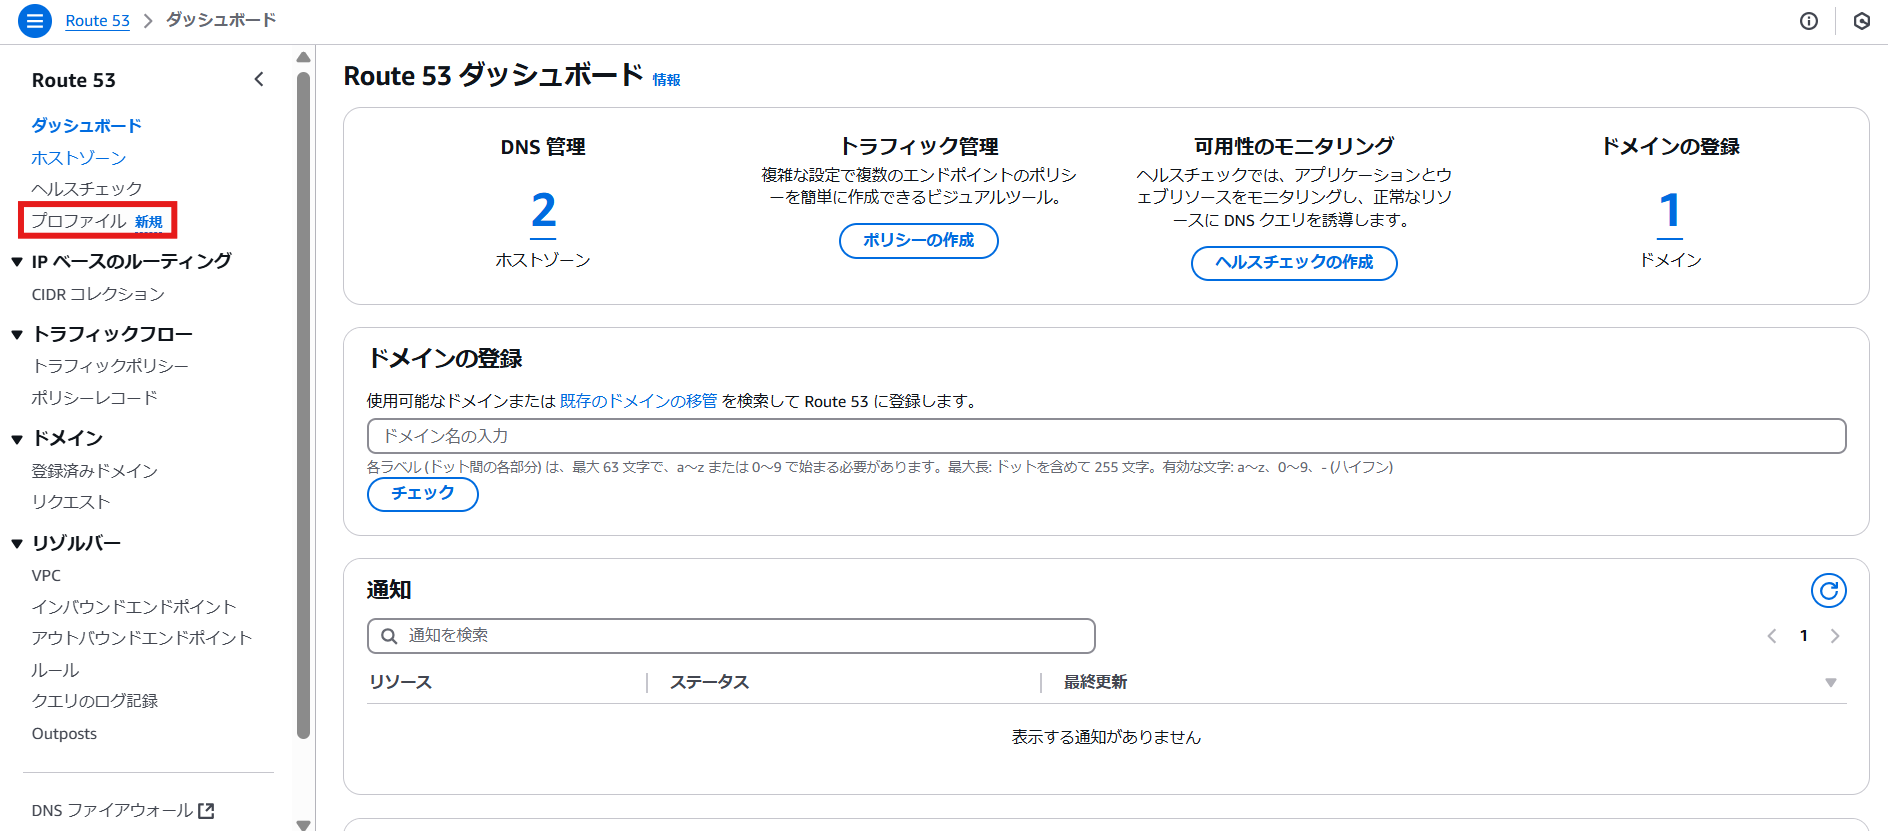Open Outposts in the sidebar
The height and width of the screenshot is (831, 1888).
click(64, 734)
